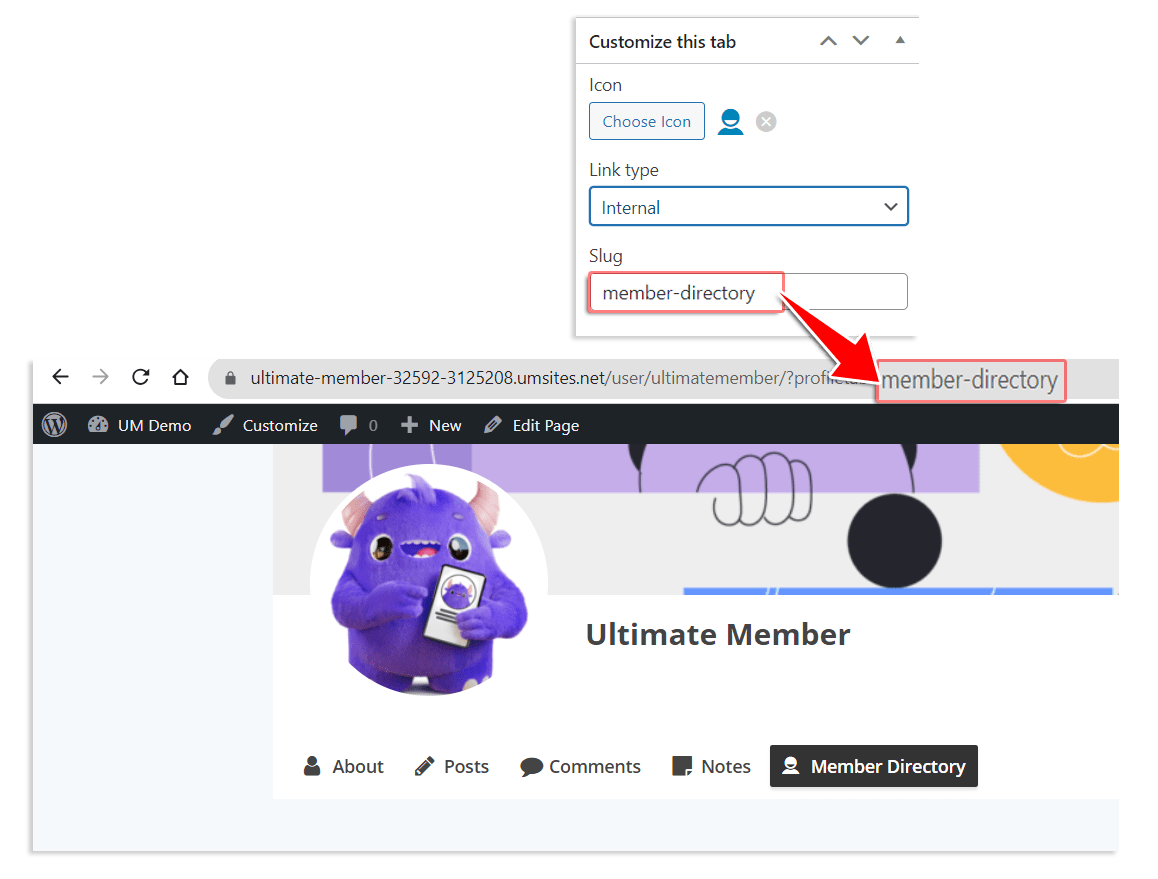Click Customize in the admin bar
Screen dimensions: 1158x879
(265, 425)
